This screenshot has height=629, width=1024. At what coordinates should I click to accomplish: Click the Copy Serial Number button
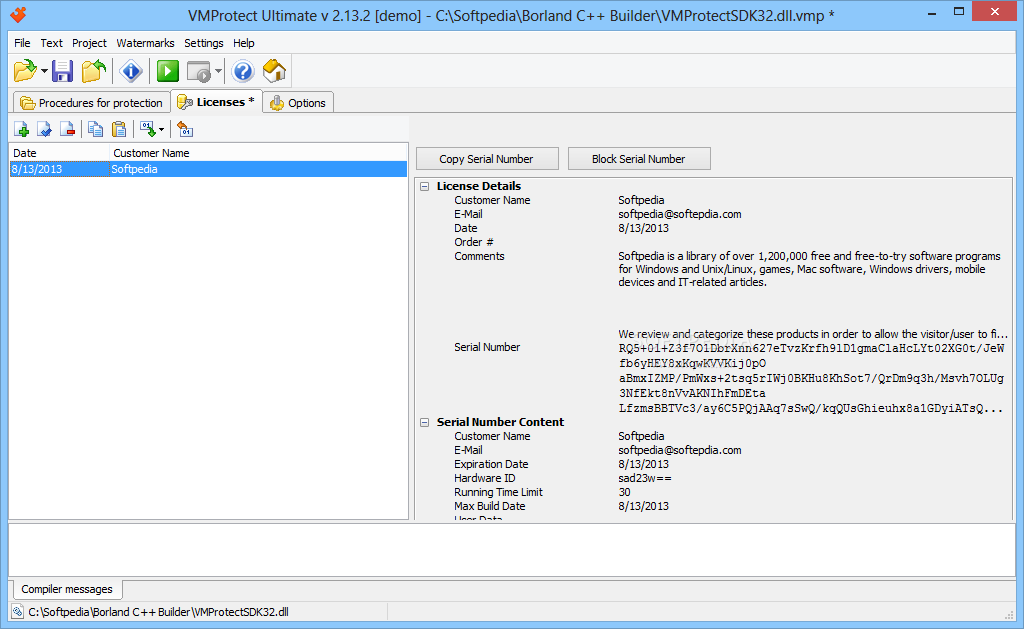point(487,159)
